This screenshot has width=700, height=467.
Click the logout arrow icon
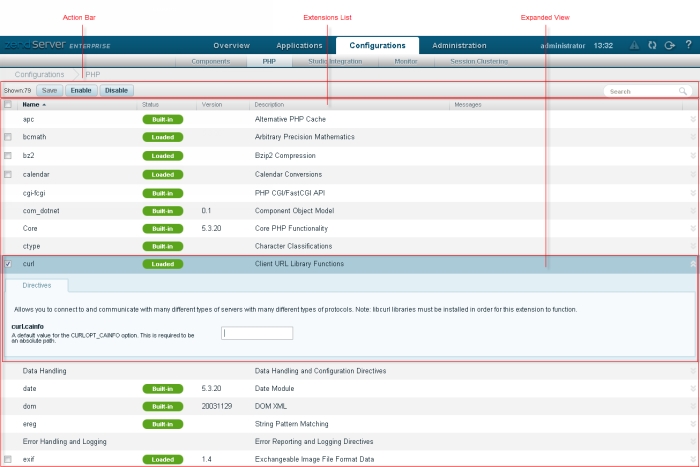click(x=670, y=46)
